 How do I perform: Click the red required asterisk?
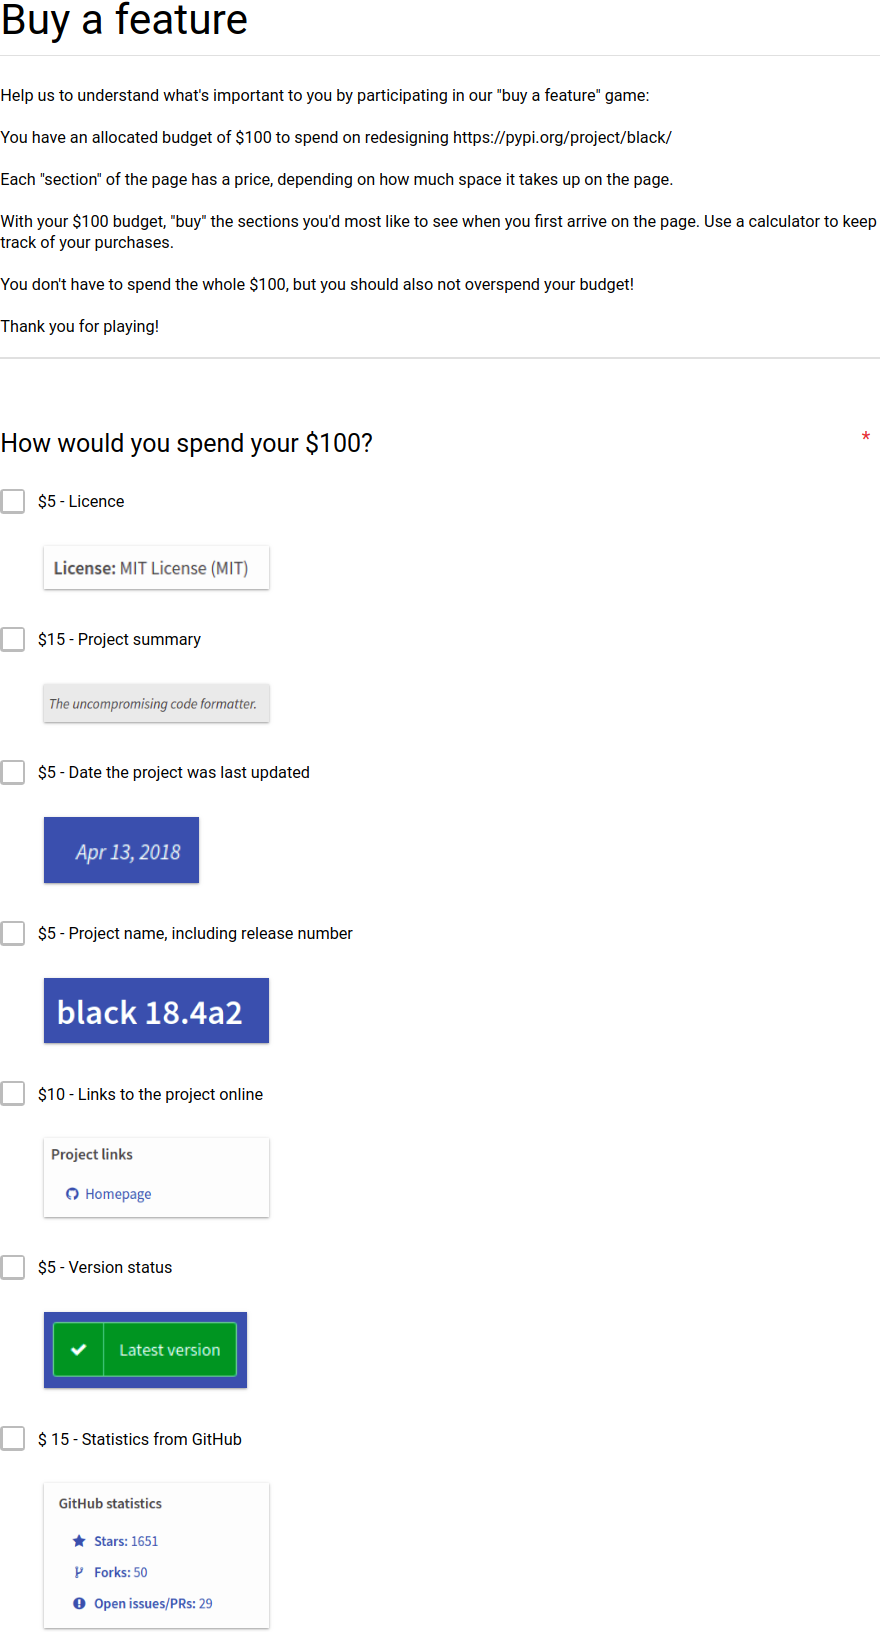(865, 437)
